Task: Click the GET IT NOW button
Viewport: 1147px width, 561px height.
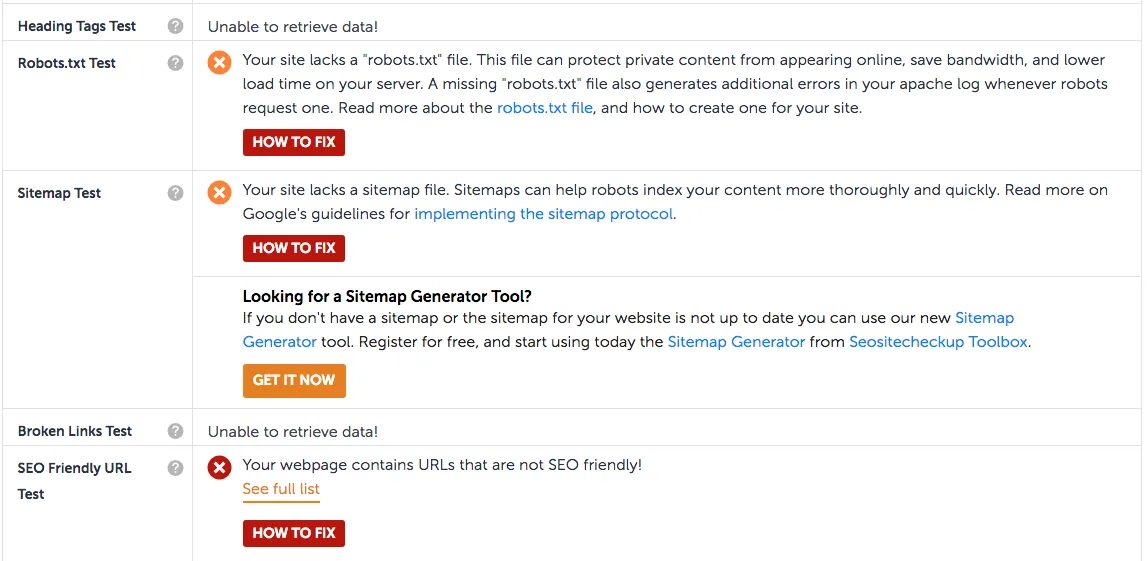Action: (294, 380)
